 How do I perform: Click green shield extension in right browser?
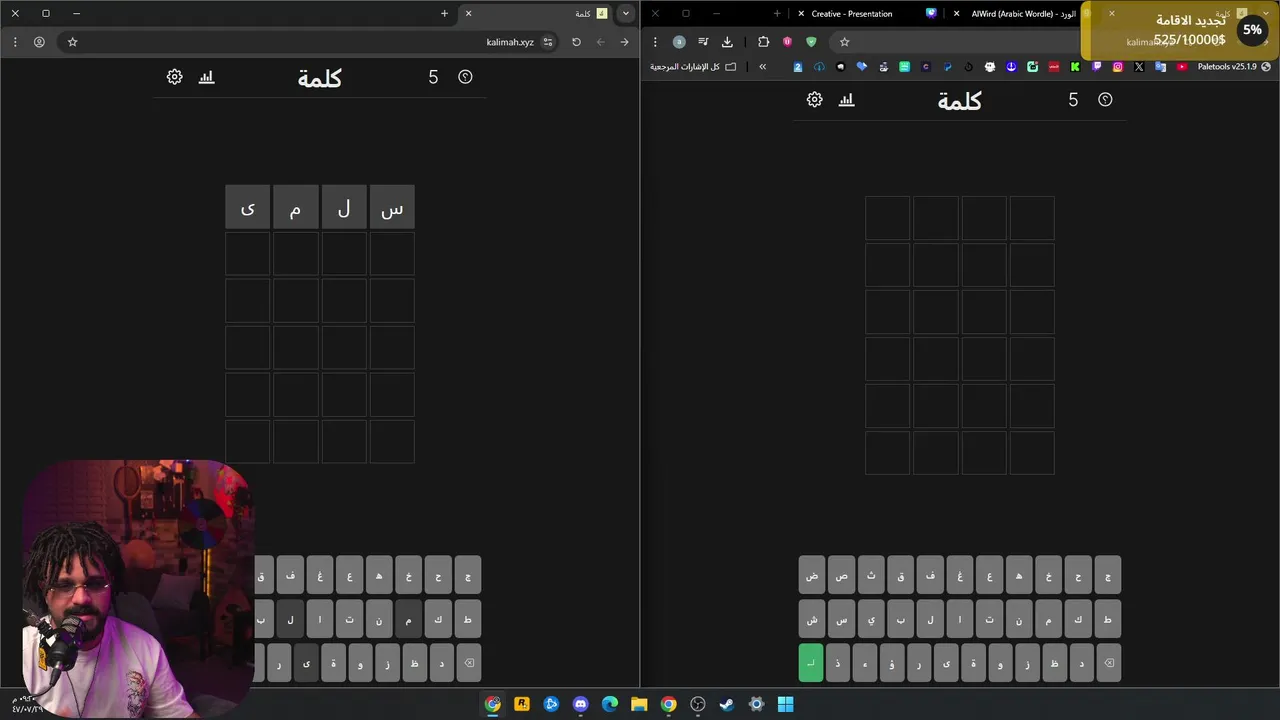click(x=811, y=42)
